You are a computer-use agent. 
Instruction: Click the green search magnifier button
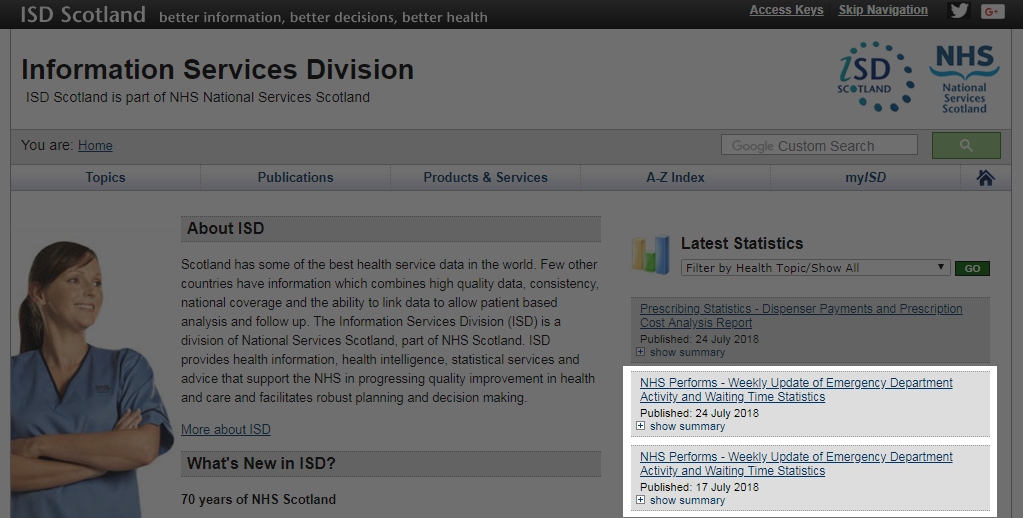(x=966, y=145)
